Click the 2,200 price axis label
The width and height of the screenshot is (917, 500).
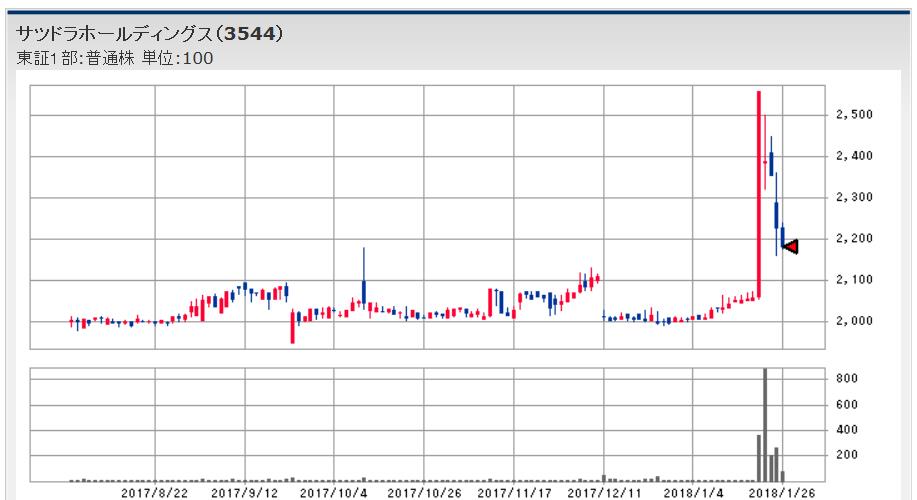(x=854, y=239)
